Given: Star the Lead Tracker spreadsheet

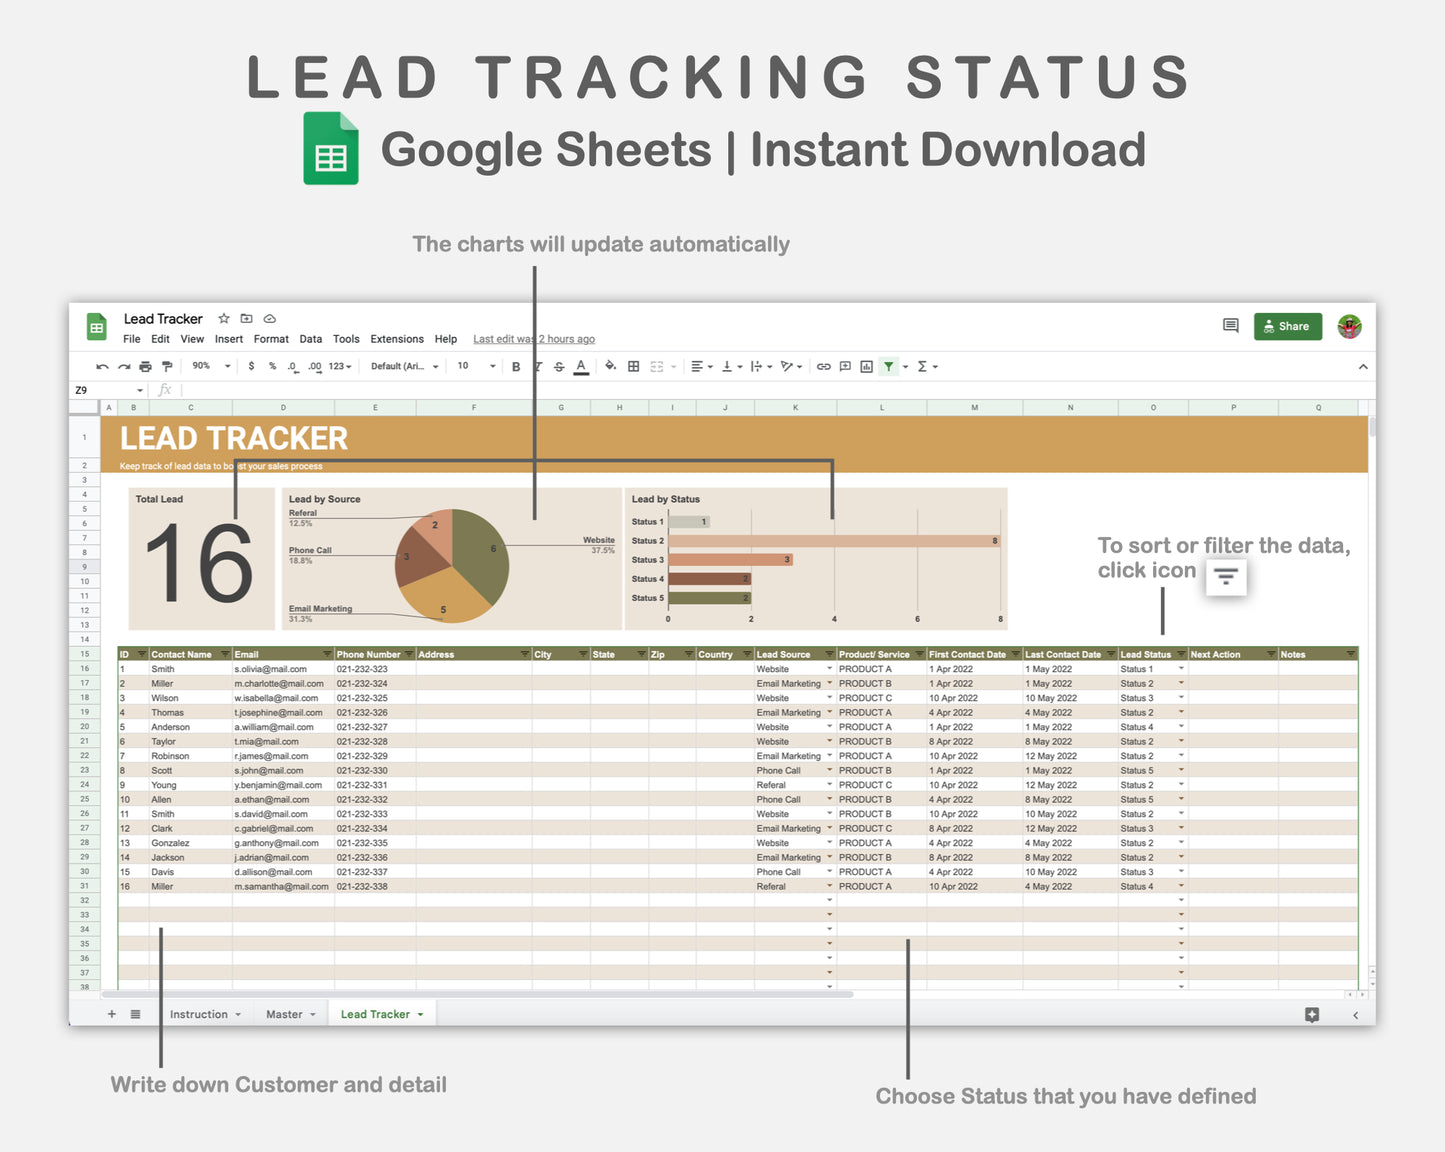Looking at the screenshot, I should 223,318.
